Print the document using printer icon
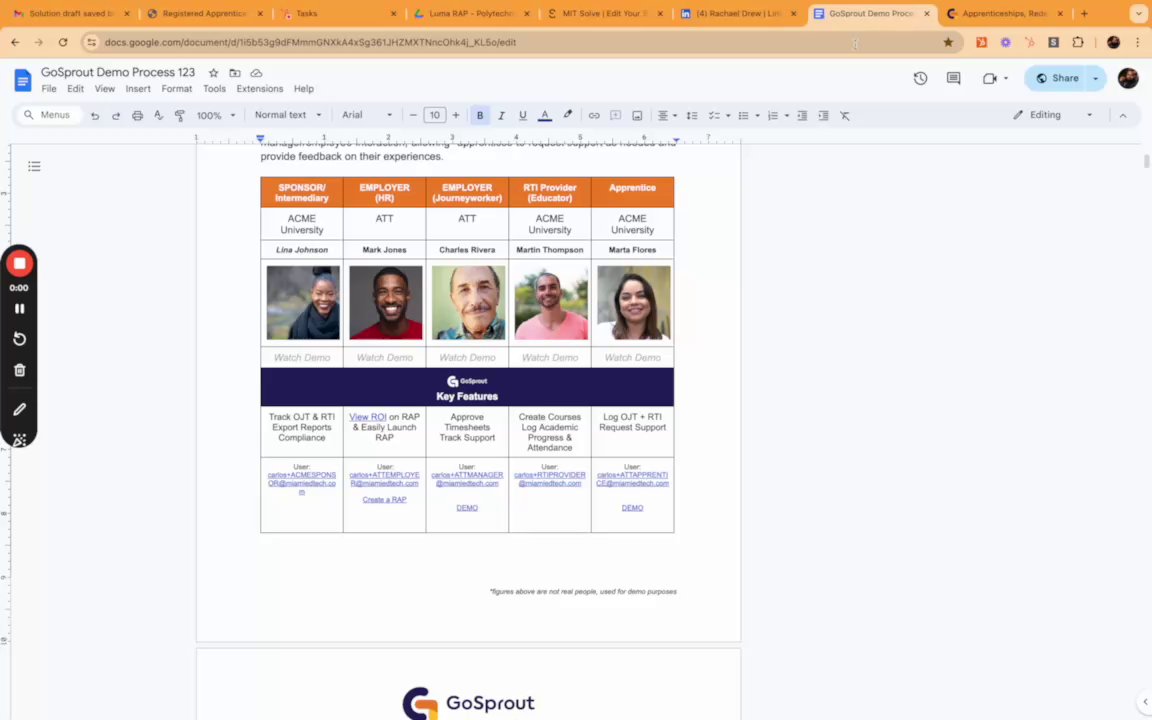 point(137,115)
